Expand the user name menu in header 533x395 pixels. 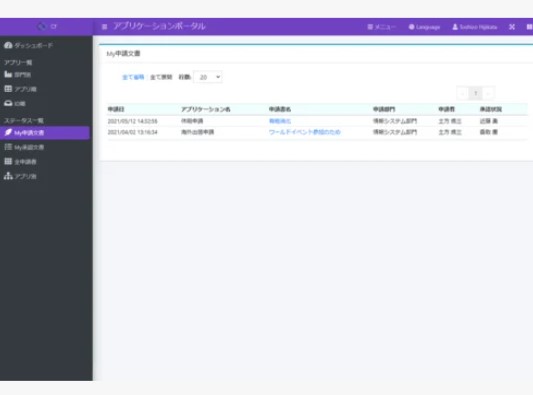point(475,27)
